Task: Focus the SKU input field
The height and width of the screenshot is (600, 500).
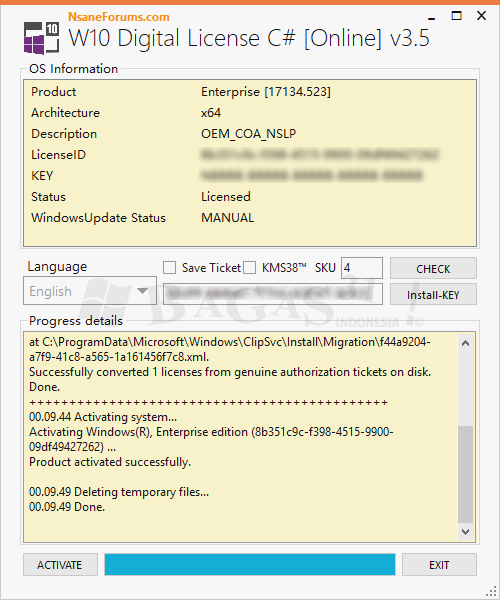Action: click(x=362, y=268)
